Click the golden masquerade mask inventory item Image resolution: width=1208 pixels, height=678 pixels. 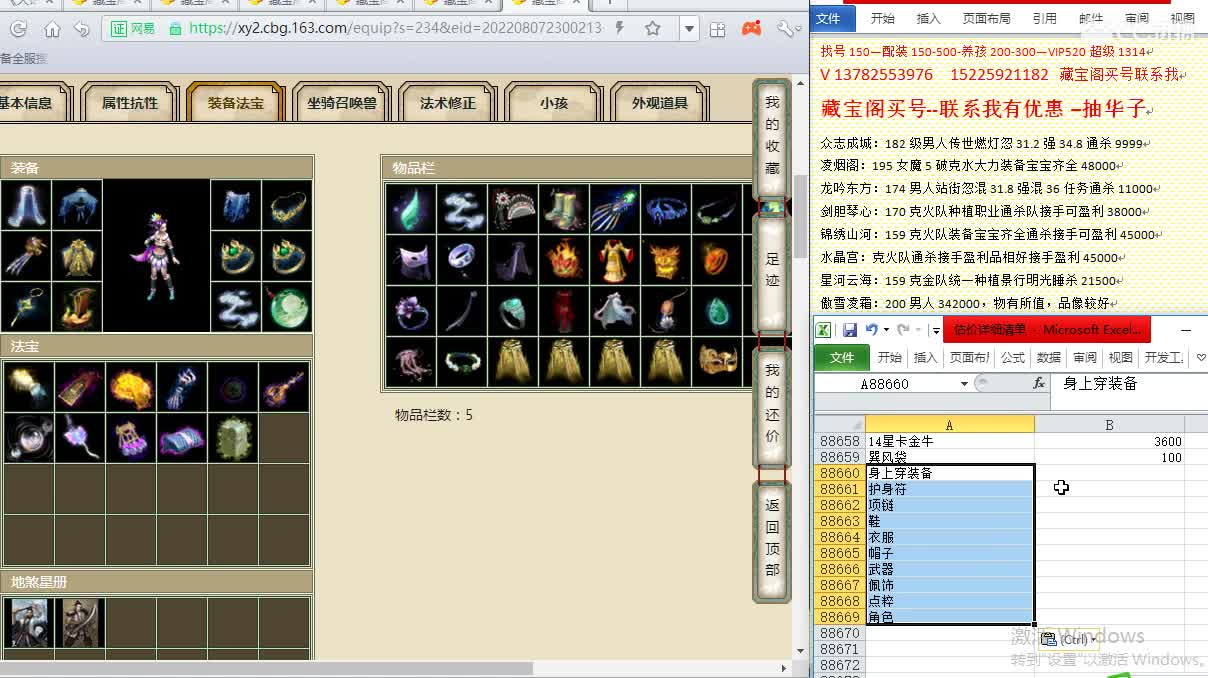717,363
